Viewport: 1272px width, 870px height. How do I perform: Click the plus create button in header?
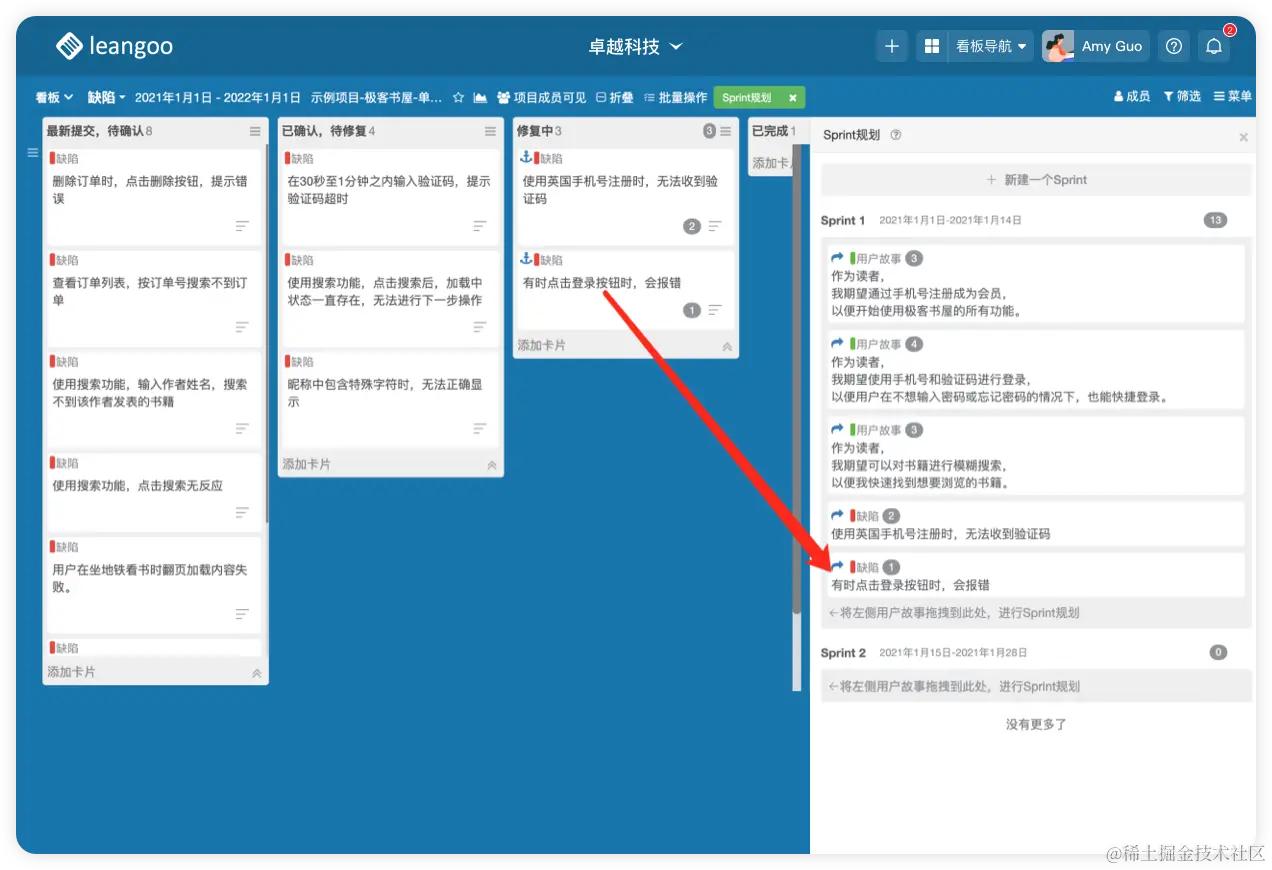(892, 46)
